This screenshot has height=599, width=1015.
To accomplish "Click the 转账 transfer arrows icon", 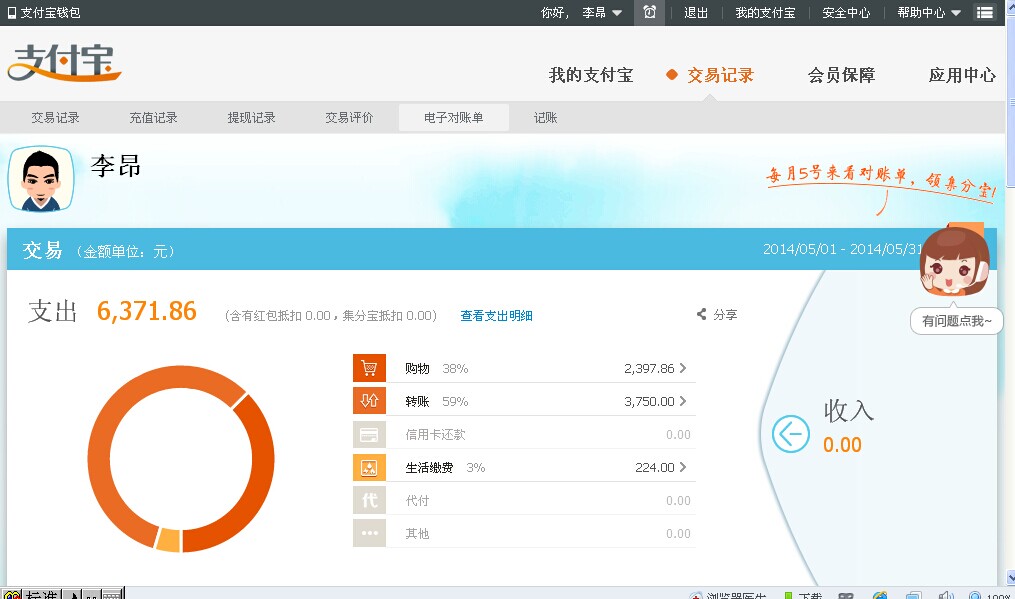I will [x=369, y=401].
